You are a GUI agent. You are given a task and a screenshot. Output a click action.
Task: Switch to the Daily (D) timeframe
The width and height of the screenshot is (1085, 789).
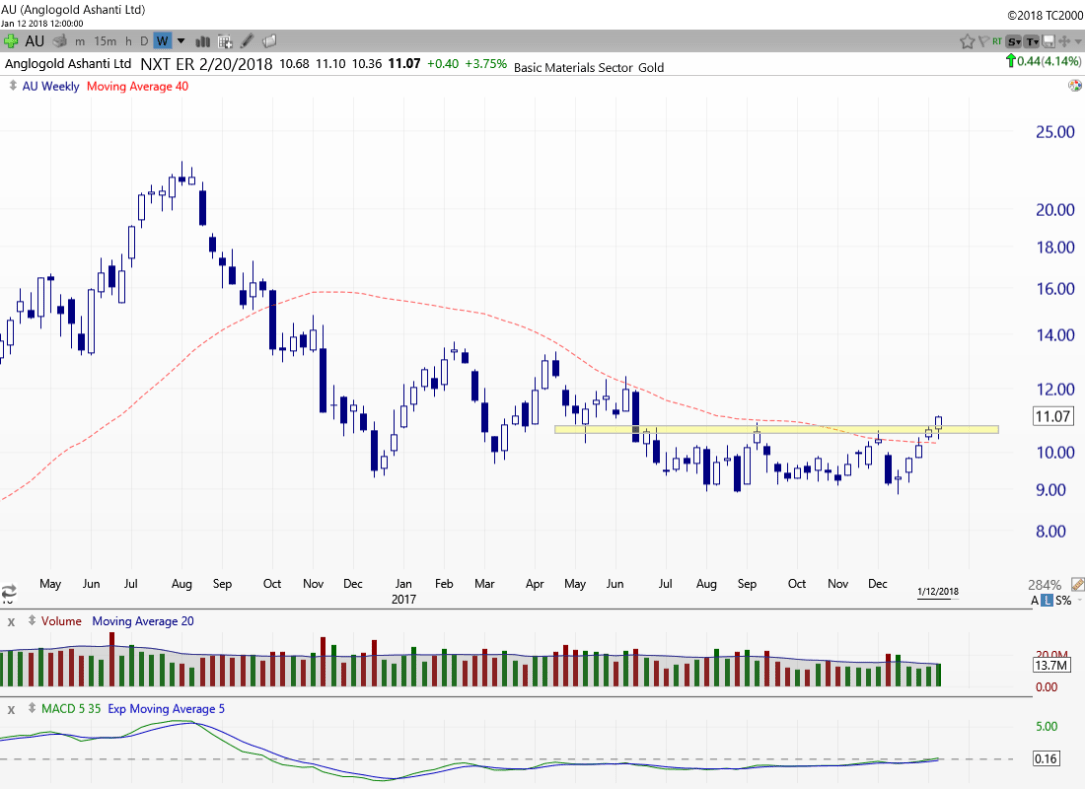tap(144, 41)
